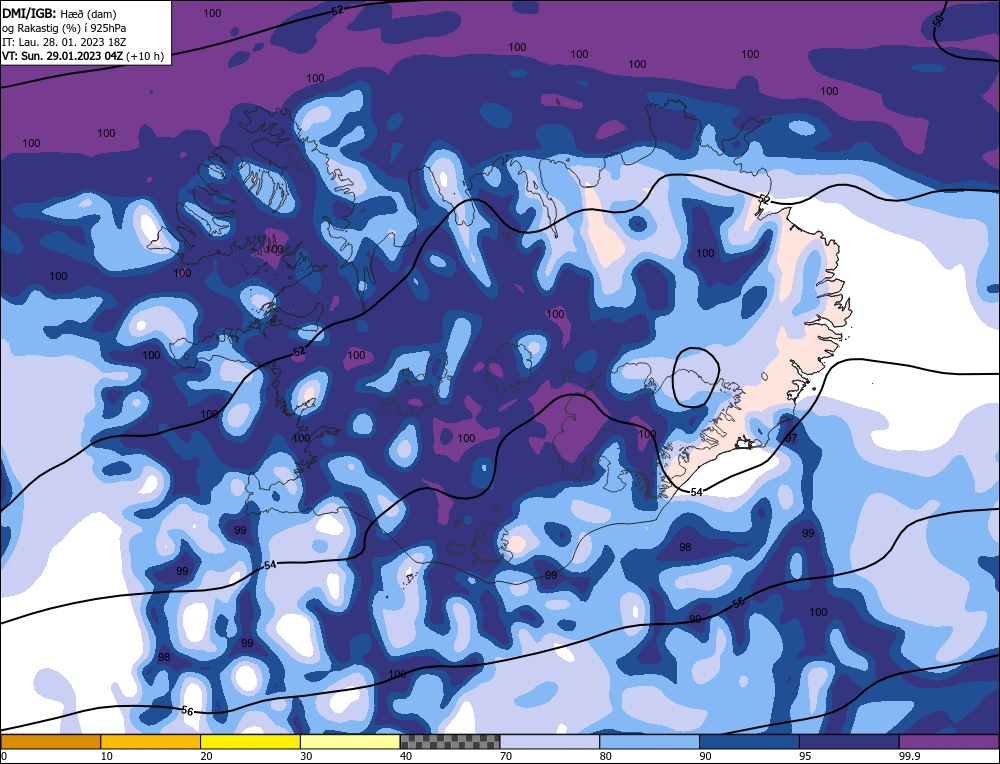Image resolution: width=1000 pixels, height=764 pixels.
Task: Select the purple above-99.9 legend swatch
Action: point(949,742)
